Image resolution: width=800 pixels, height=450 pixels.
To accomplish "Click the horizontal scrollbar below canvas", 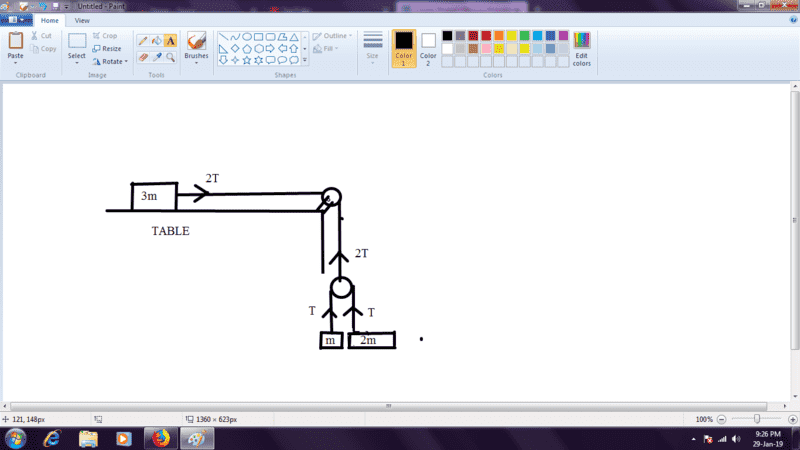I will pyautogui.click(x=390, y=406).
